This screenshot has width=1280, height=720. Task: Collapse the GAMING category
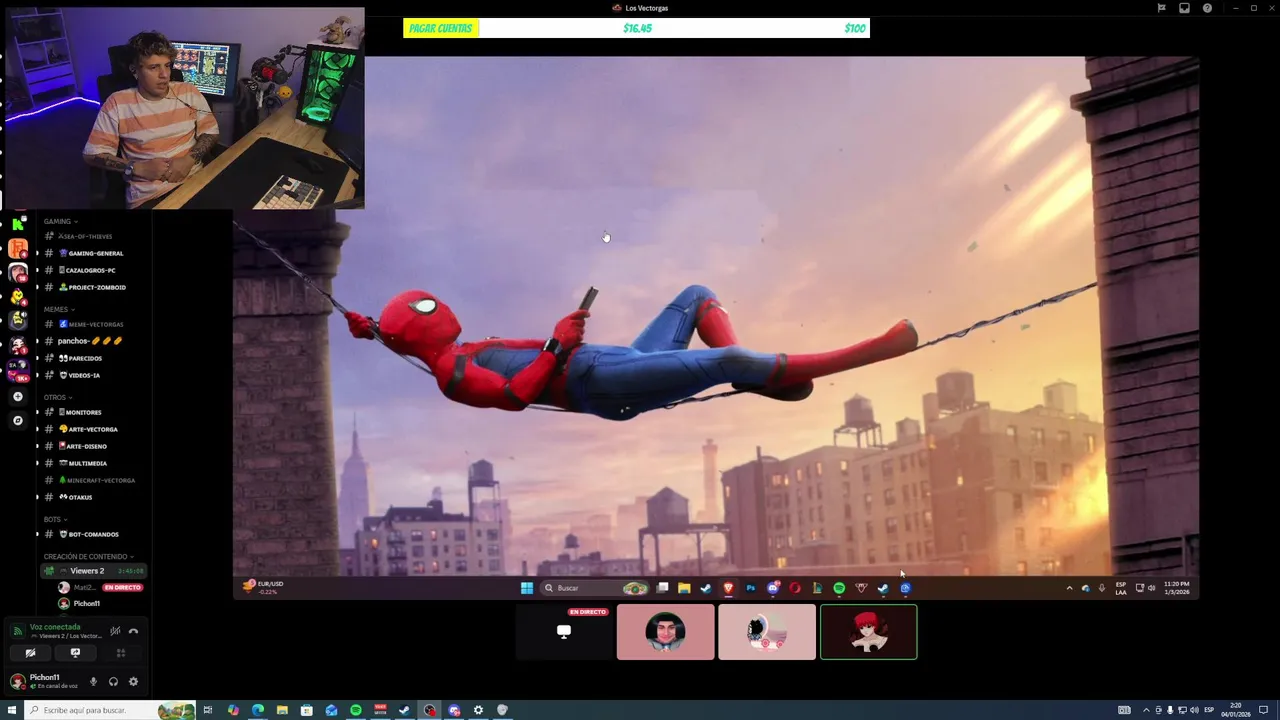tap(61, 221)
